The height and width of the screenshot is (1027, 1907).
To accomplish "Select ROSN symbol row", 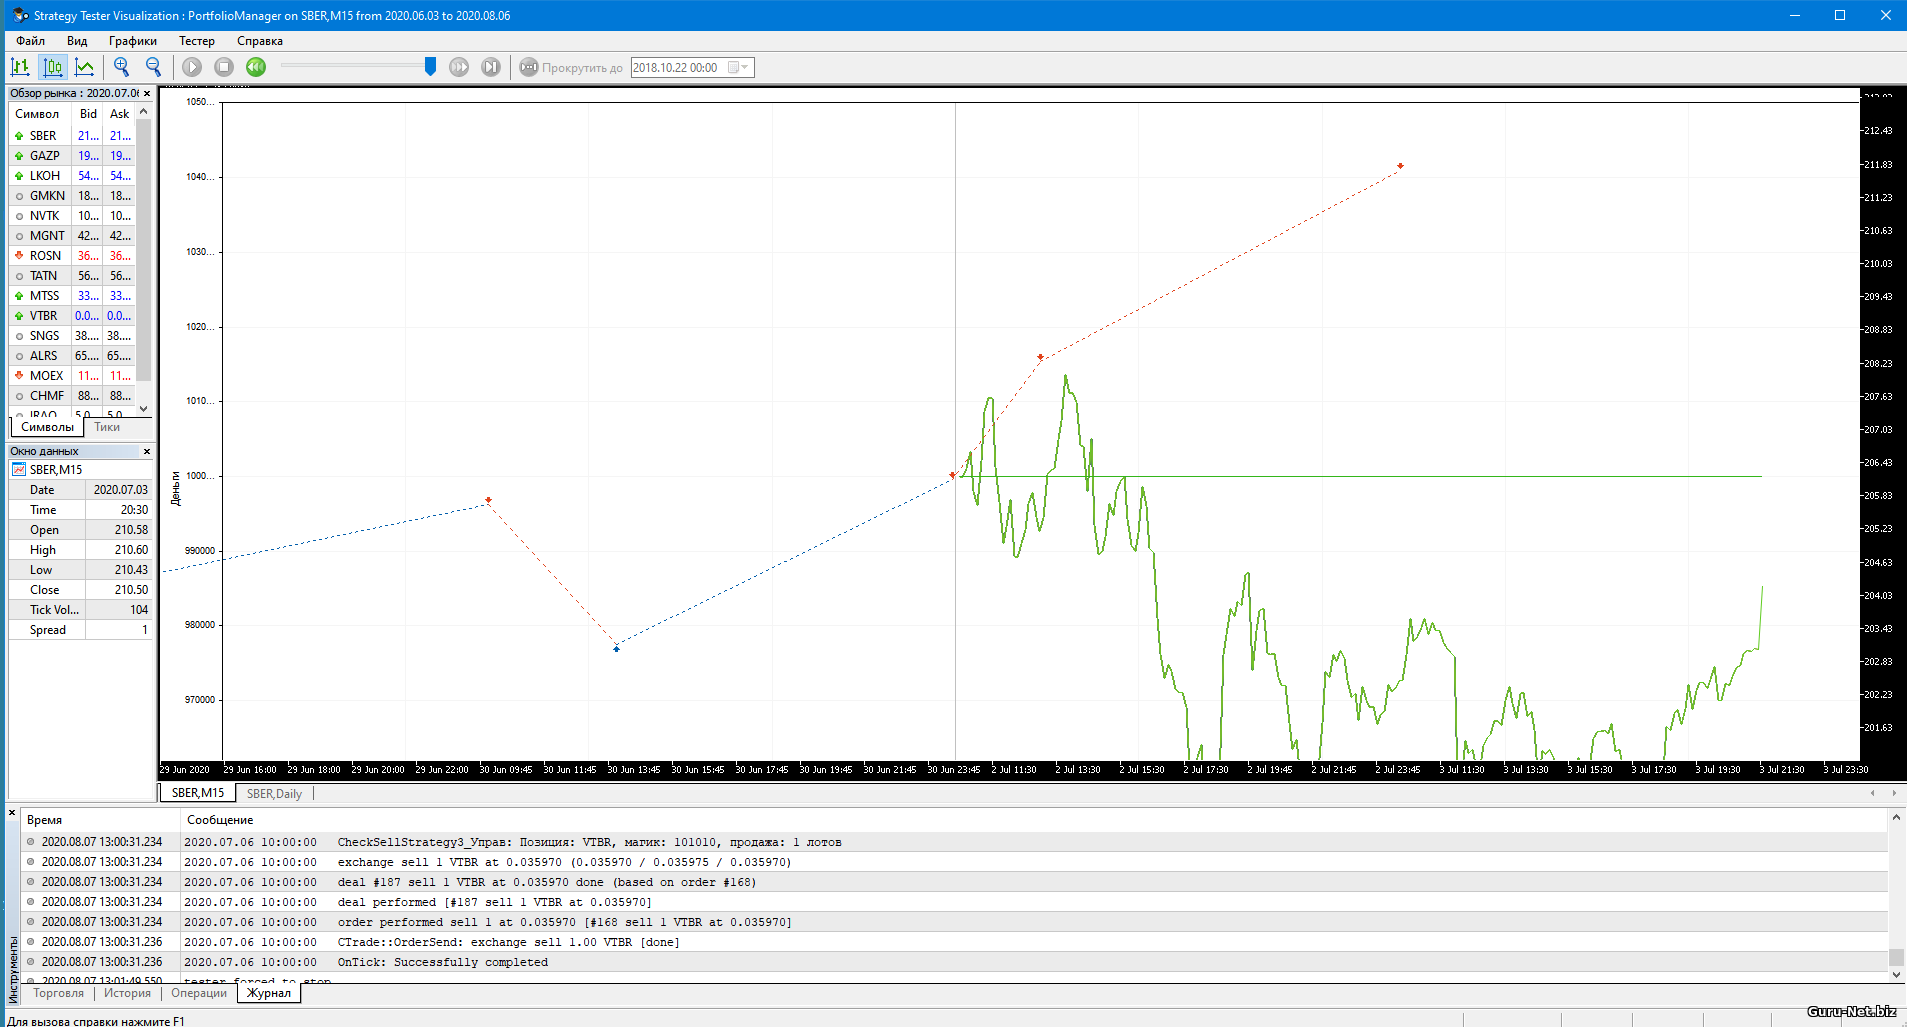I will pos(71,256).
